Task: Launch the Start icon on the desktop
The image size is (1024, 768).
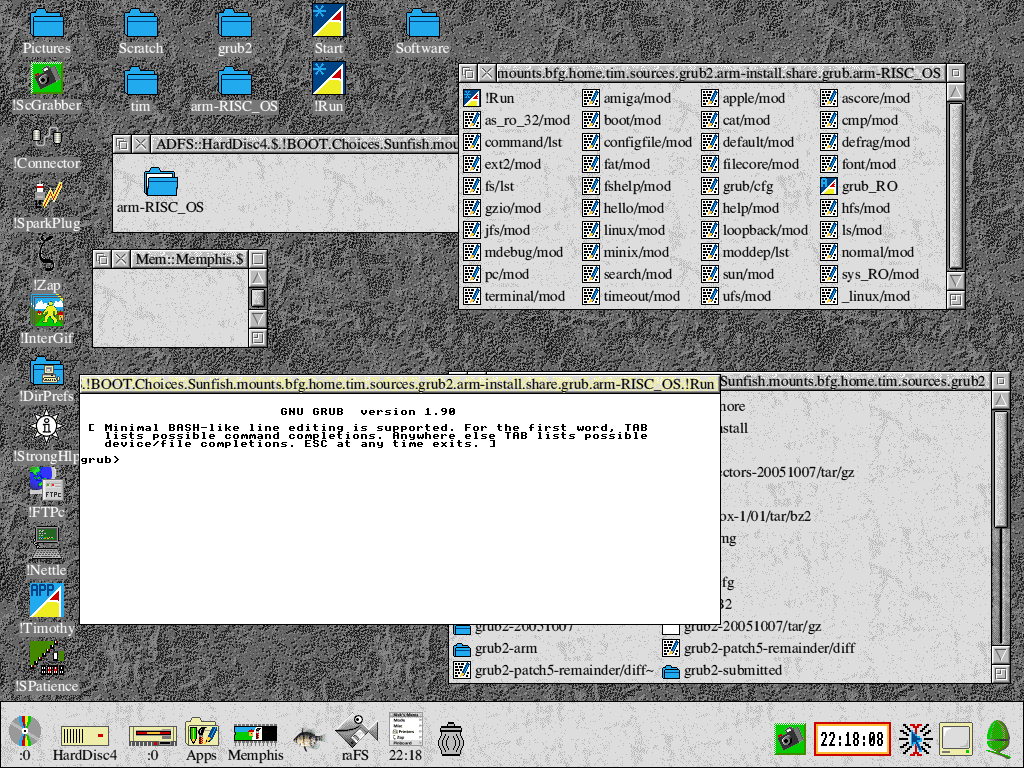Action: point(328,31)
